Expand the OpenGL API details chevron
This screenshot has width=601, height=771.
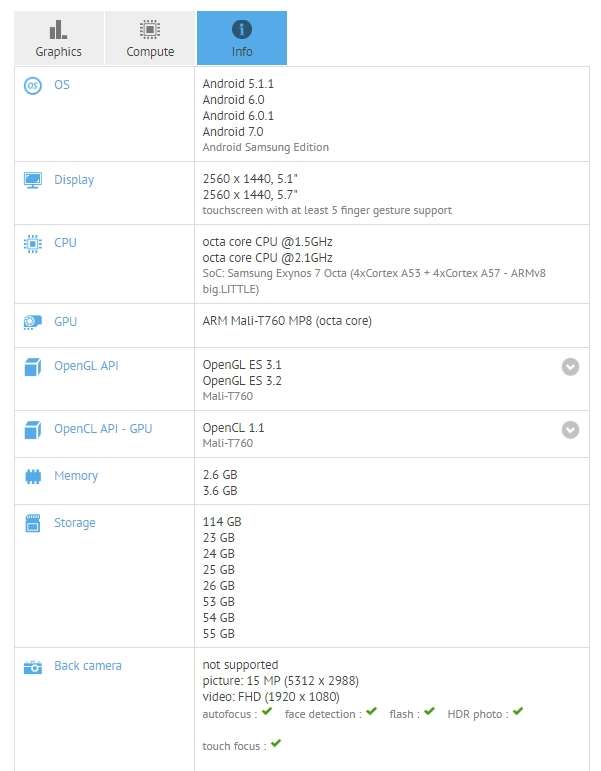[x=570, y=367]
